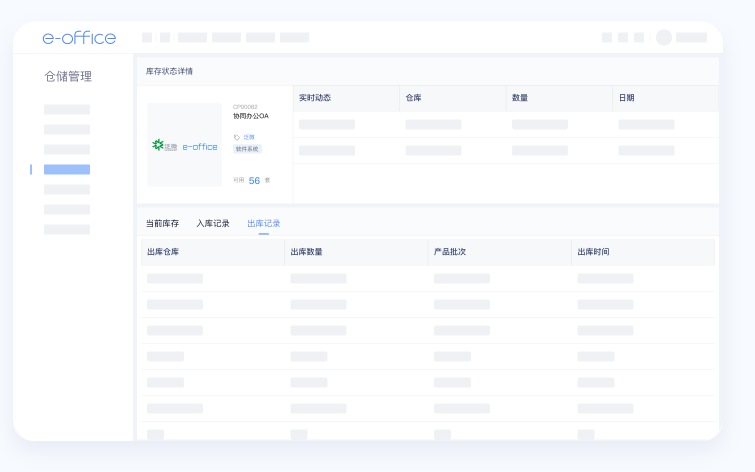Select the 出库记录 tab
The width and height of the screenshot is (755, 472).
coord(264,223)
